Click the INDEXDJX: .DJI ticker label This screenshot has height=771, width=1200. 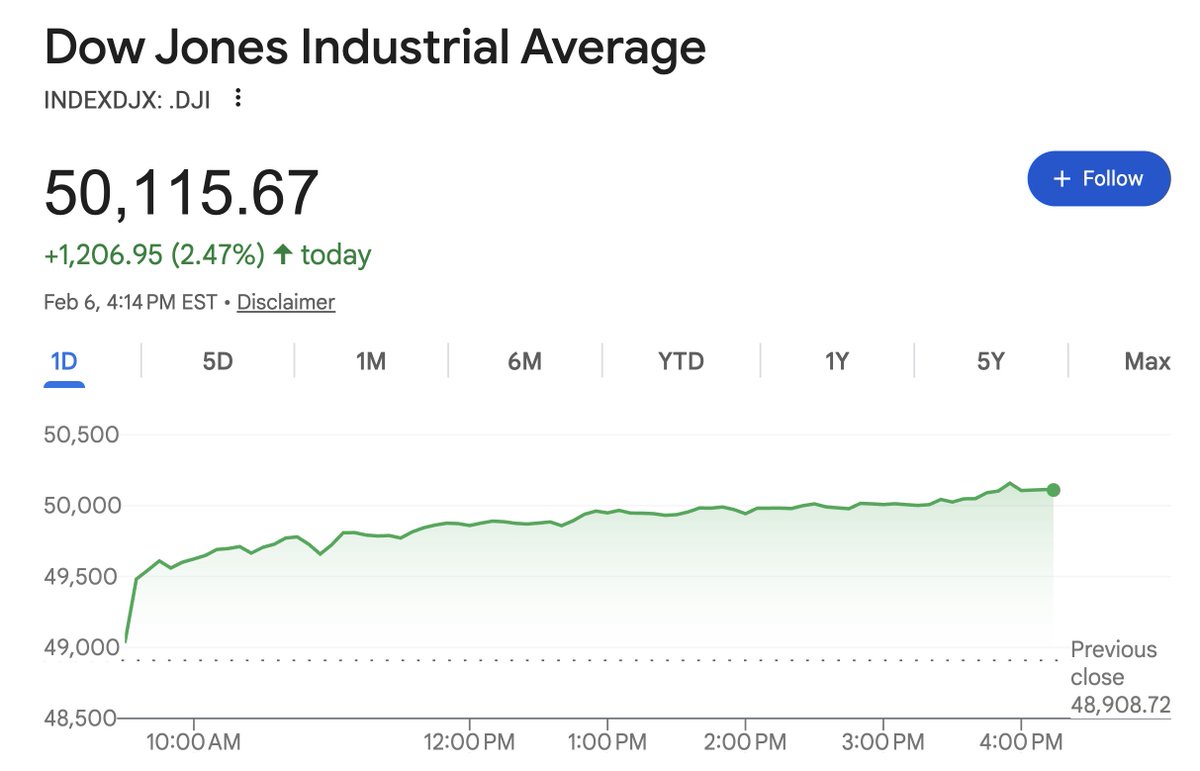(x=127, y=99)
